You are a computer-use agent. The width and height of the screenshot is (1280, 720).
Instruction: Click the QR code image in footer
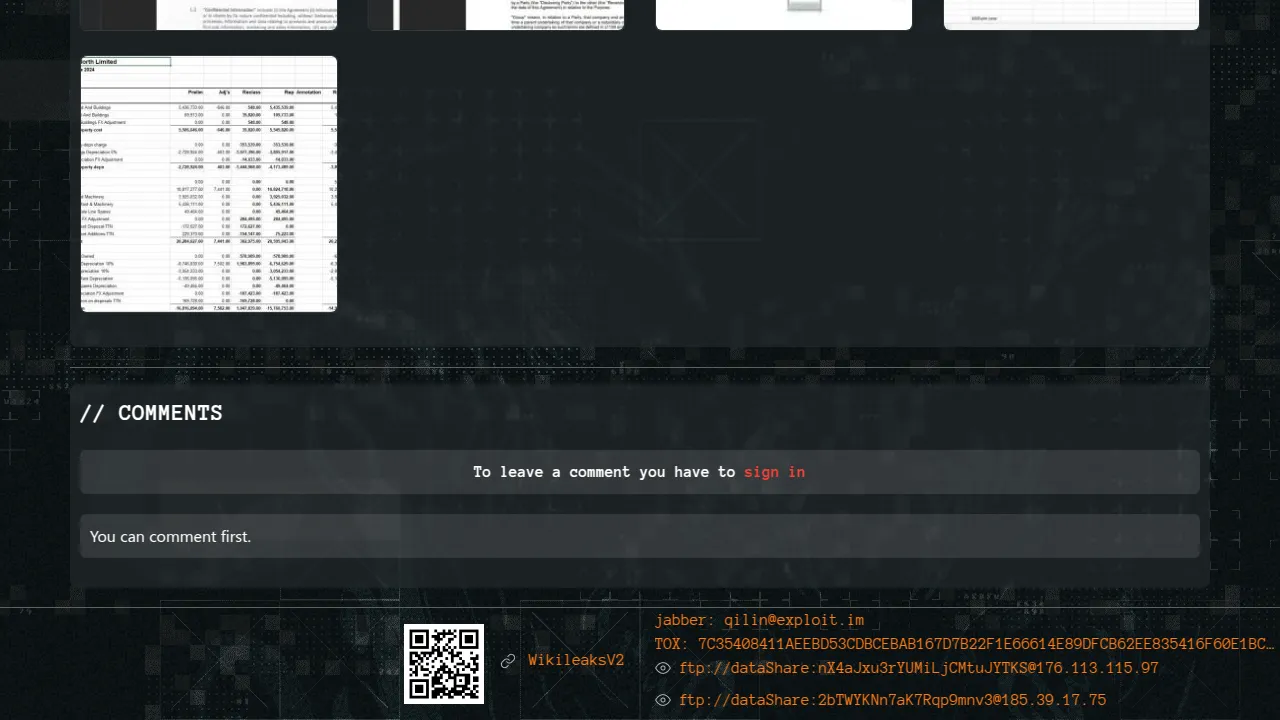(443, 663)
